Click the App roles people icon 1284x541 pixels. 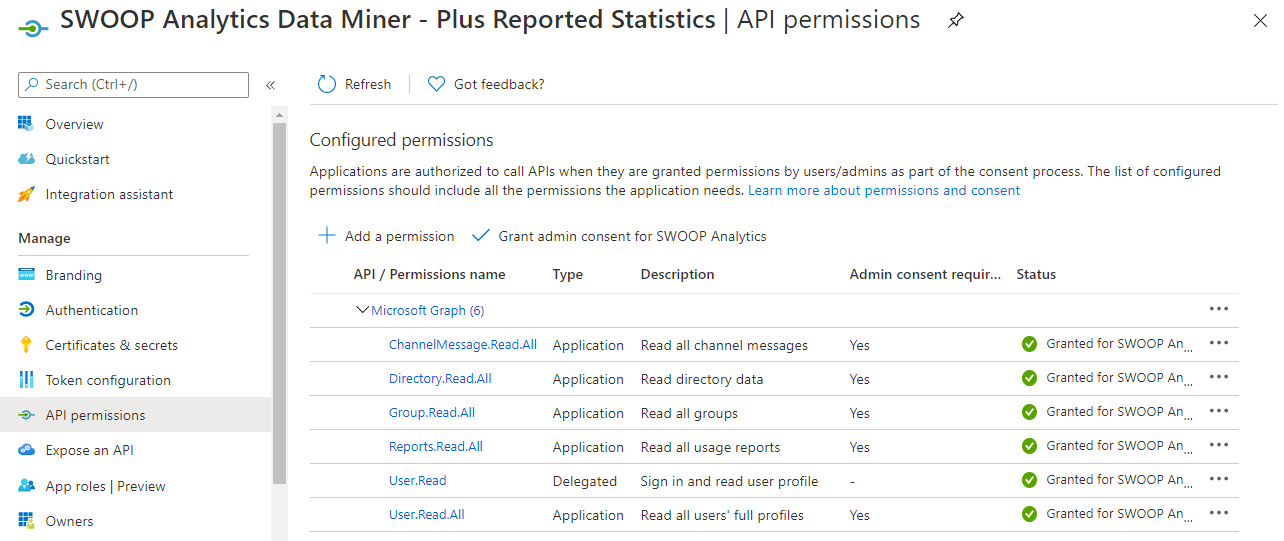tap(27, 486)
